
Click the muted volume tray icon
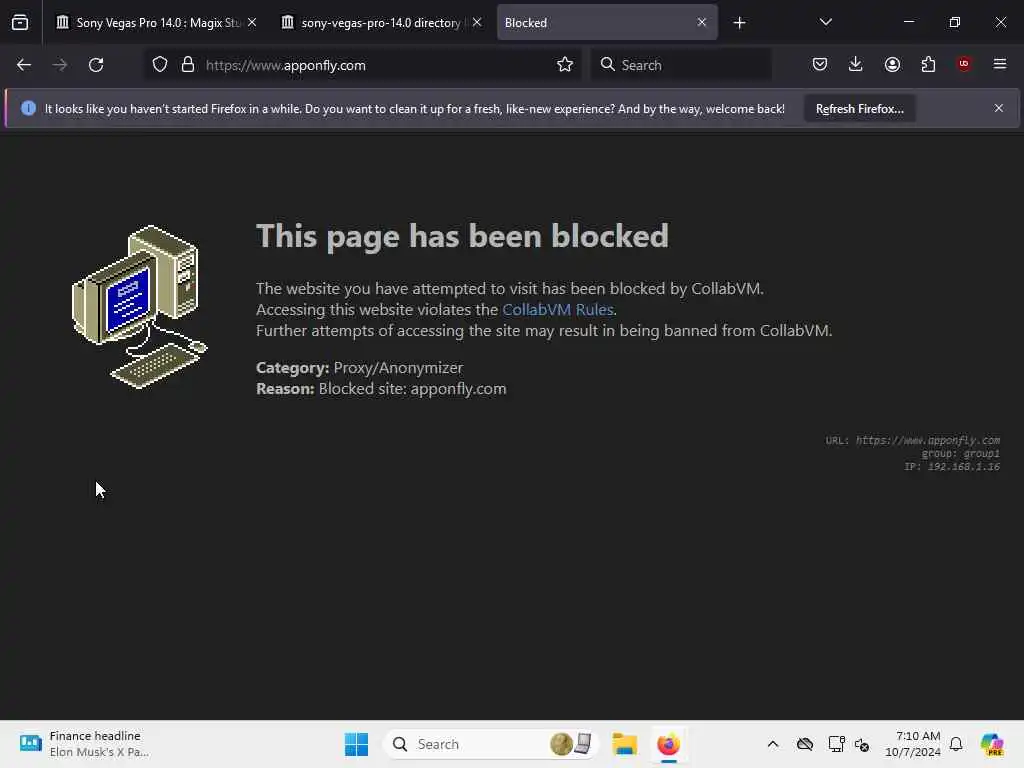[862, 744]
